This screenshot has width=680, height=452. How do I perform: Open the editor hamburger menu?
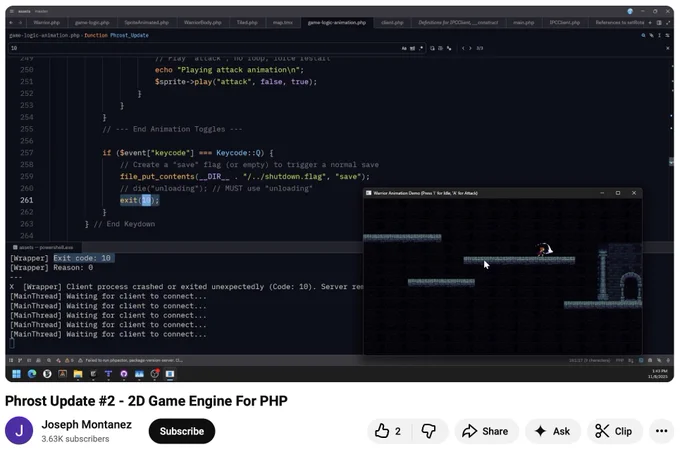click(12, 11)
